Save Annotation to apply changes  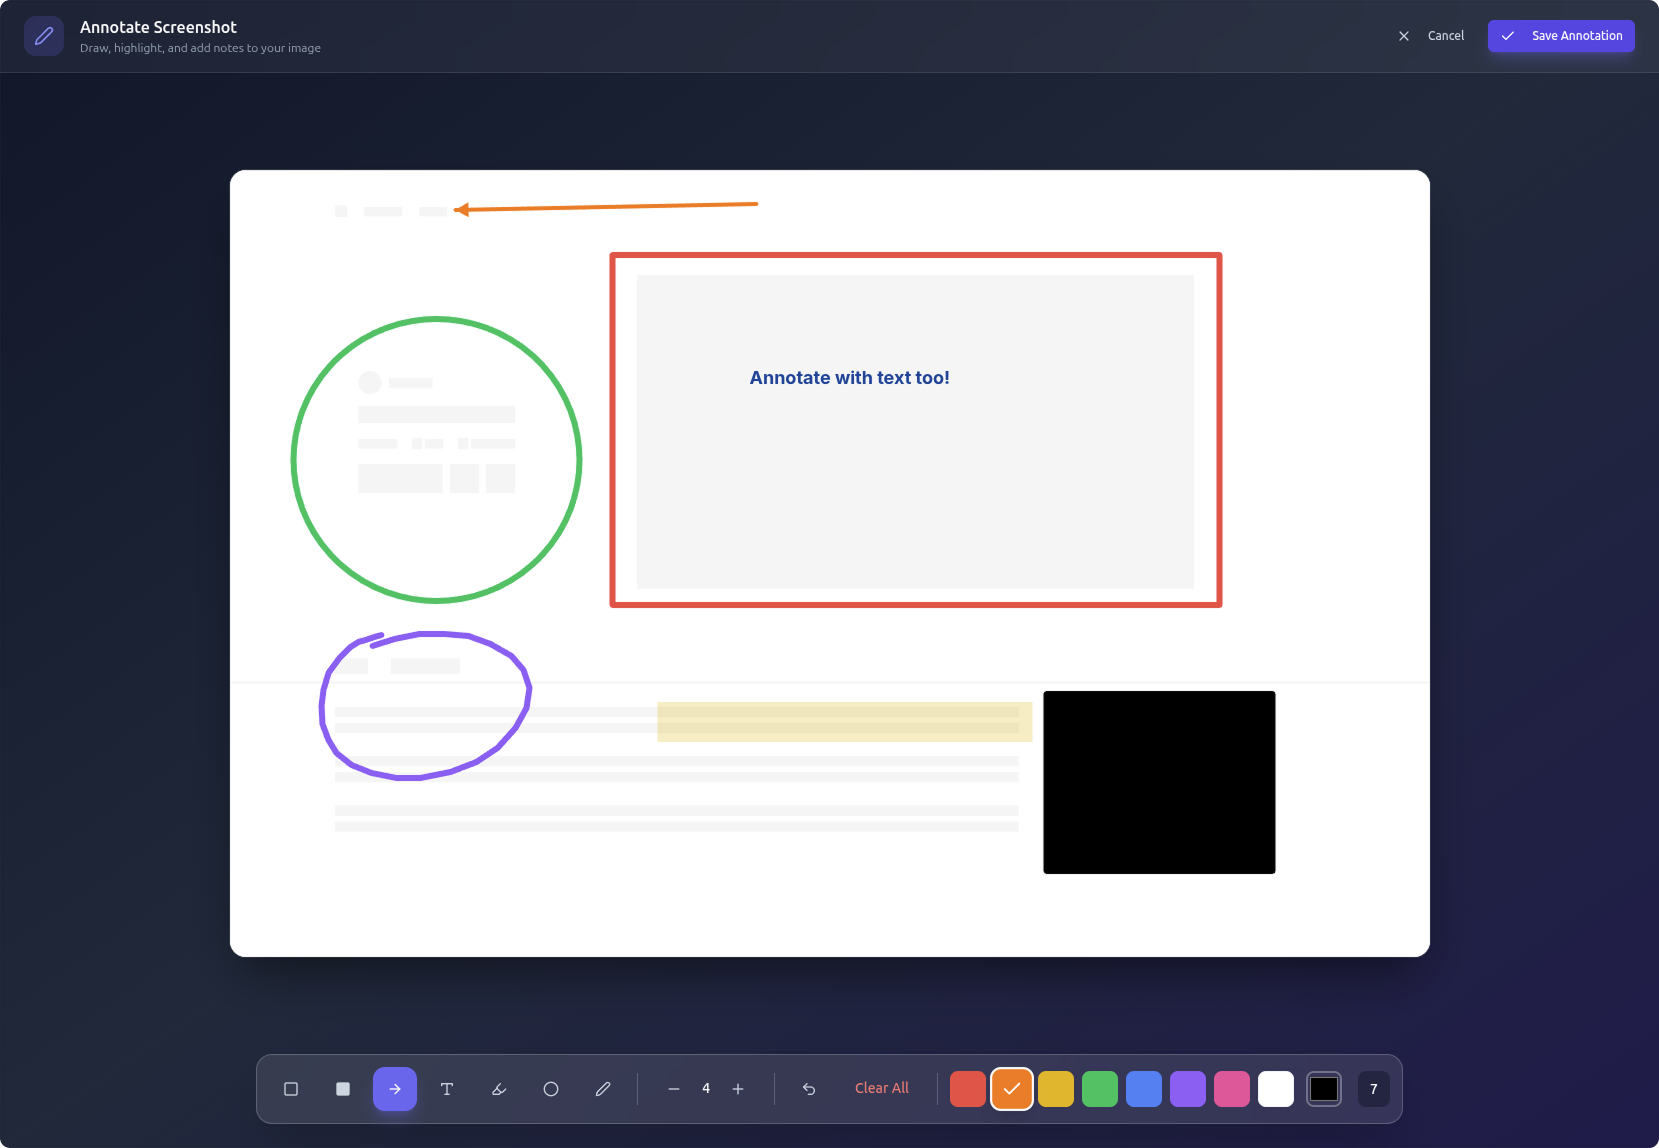click(1560, 35)
